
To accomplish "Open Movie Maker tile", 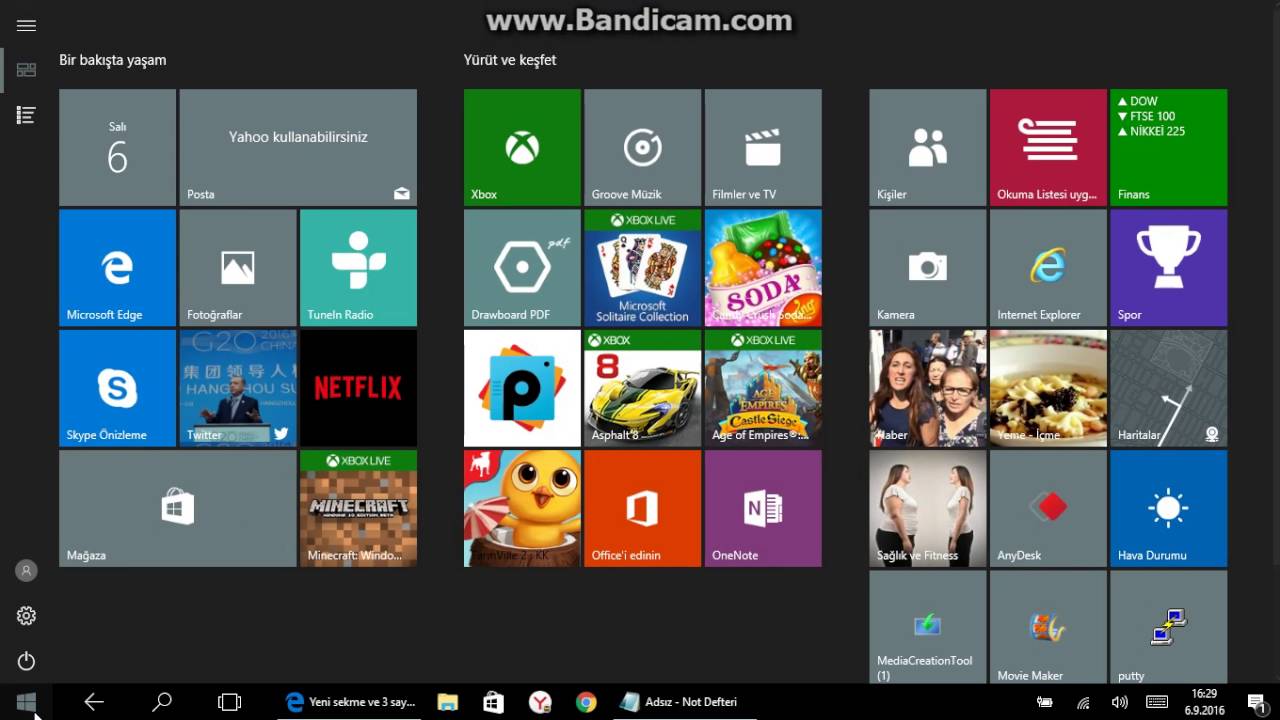I will point(1048,627).
